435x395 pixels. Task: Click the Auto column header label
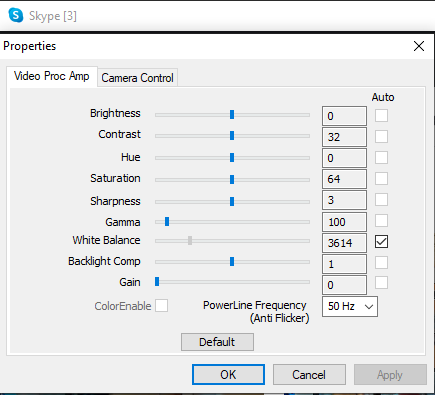(383, 97)
